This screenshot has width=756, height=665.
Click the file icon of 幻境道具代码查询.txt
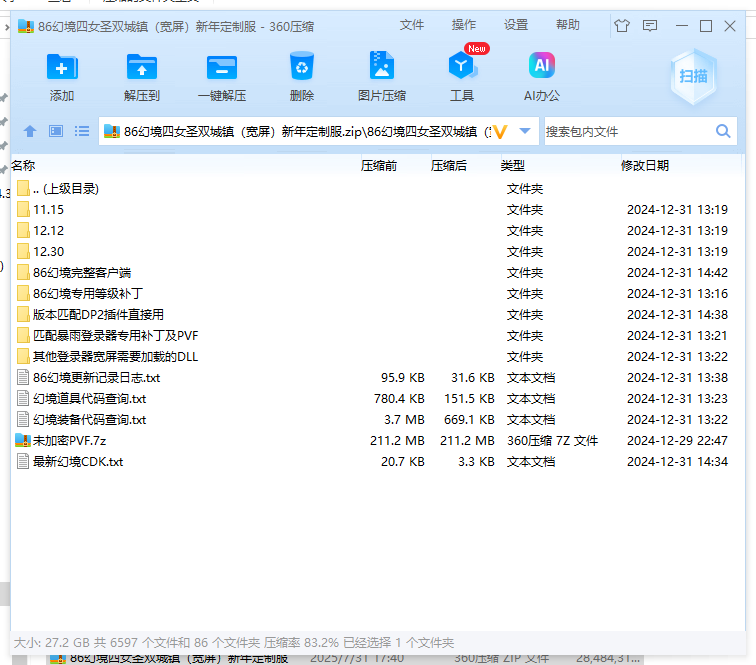click(x=23, y=398)
